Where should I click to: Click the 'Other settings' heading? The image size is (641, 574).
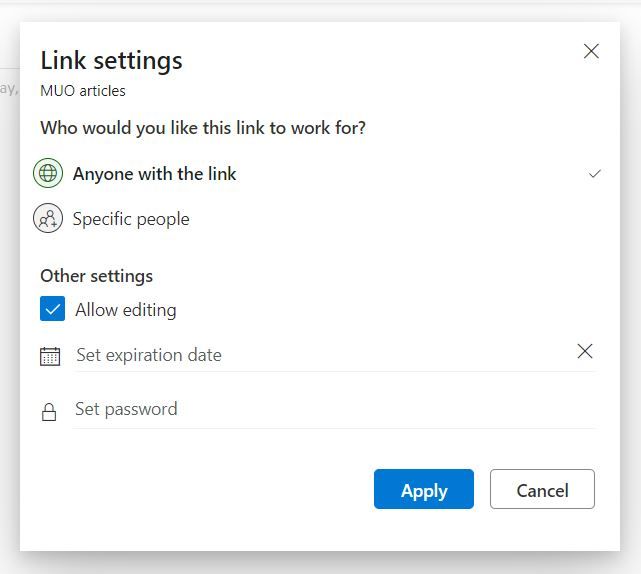click(x=97, y=276)
